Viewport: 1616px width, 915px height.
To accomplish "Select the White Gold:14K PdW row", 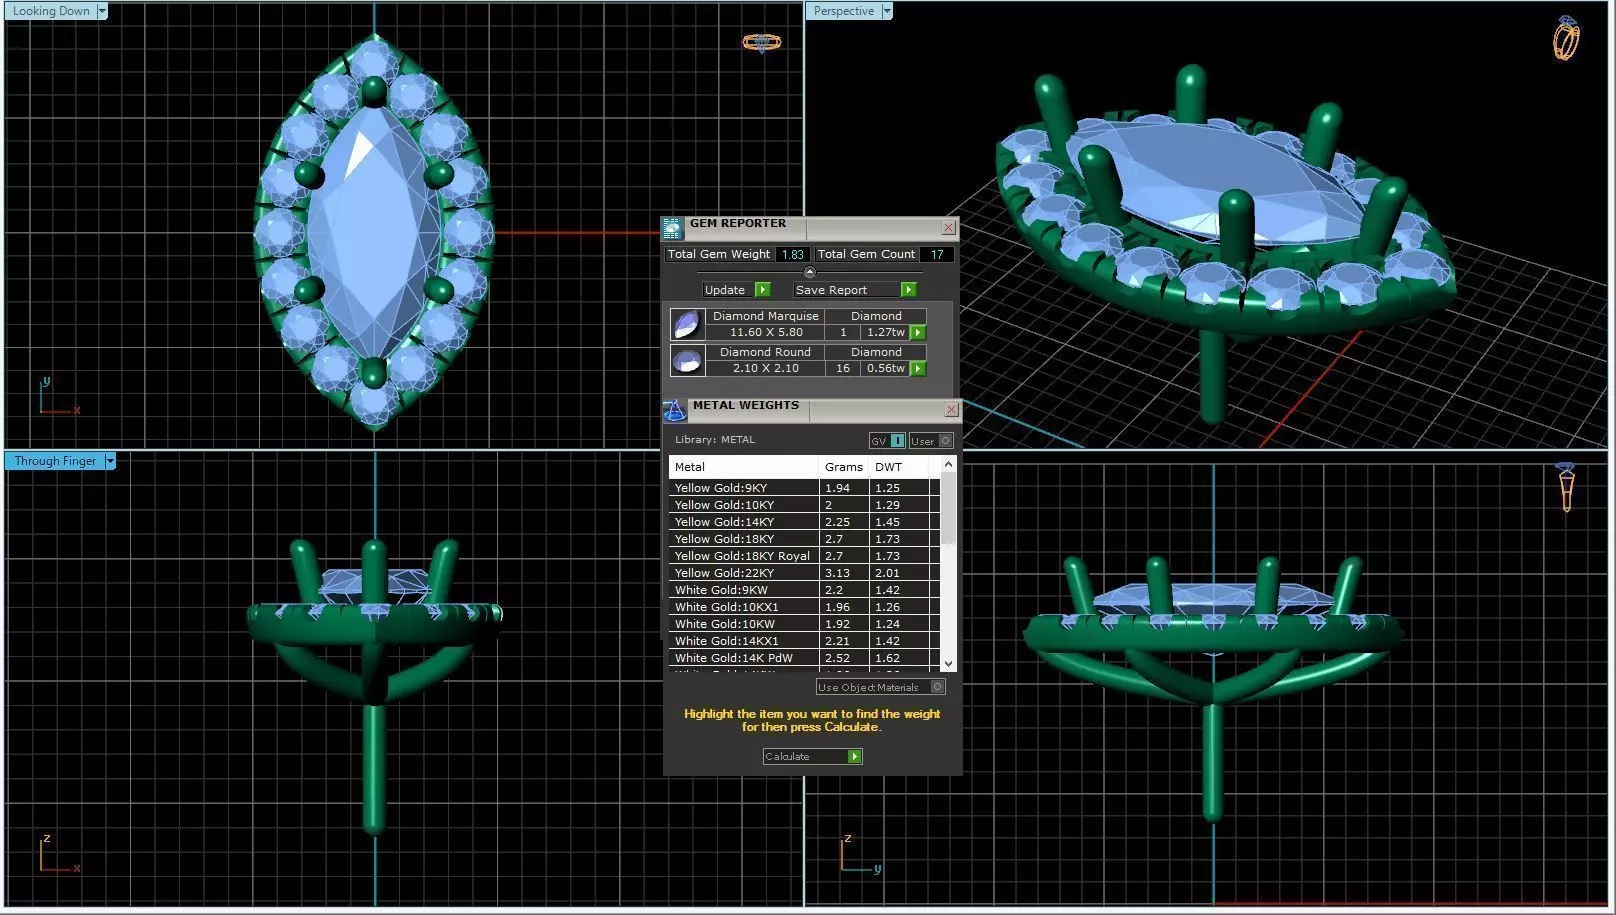I will tap(804, 658).
